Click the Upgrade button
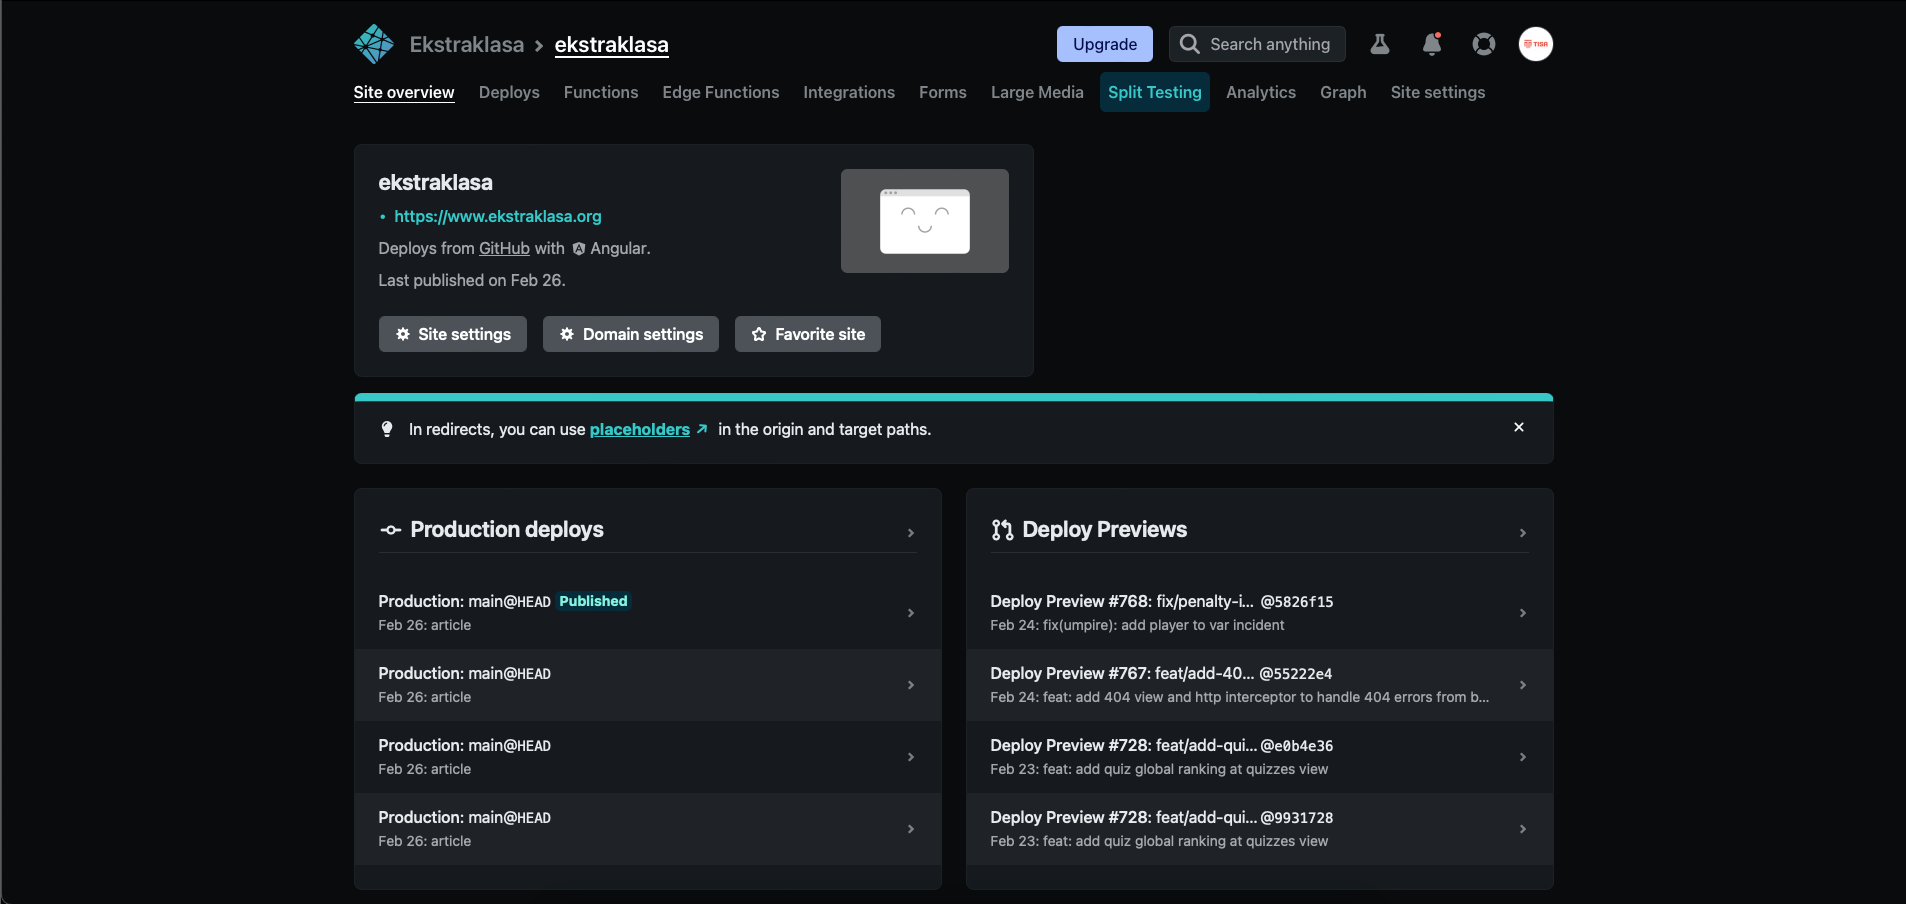1906x904 pixels. point(1105,44)
